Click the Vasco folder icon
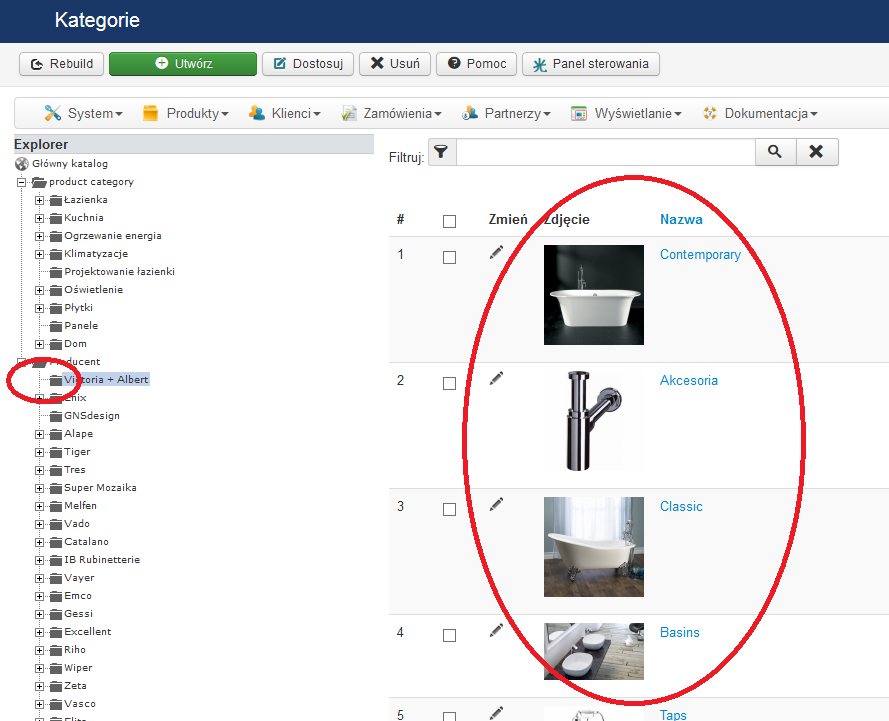This screenshot has height=721, width=889. point(56,704)
